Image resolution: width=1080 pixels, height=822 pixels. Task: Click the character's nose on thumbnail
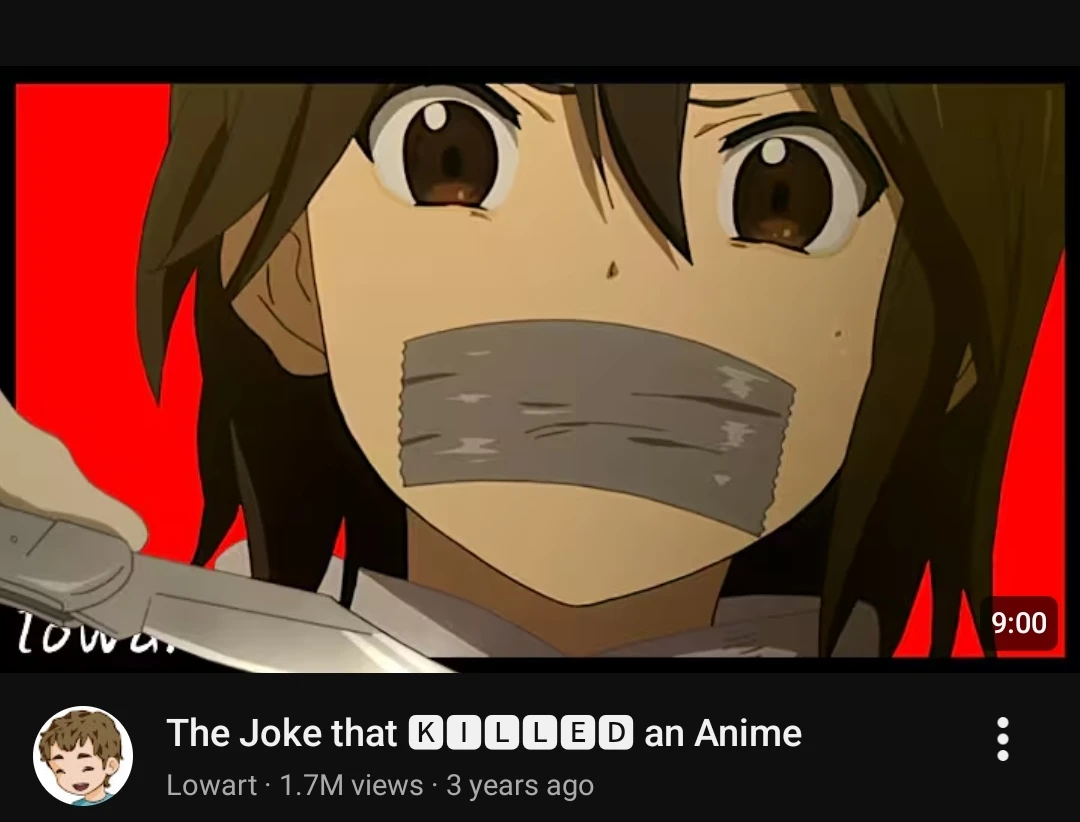[x=612, y=269]
